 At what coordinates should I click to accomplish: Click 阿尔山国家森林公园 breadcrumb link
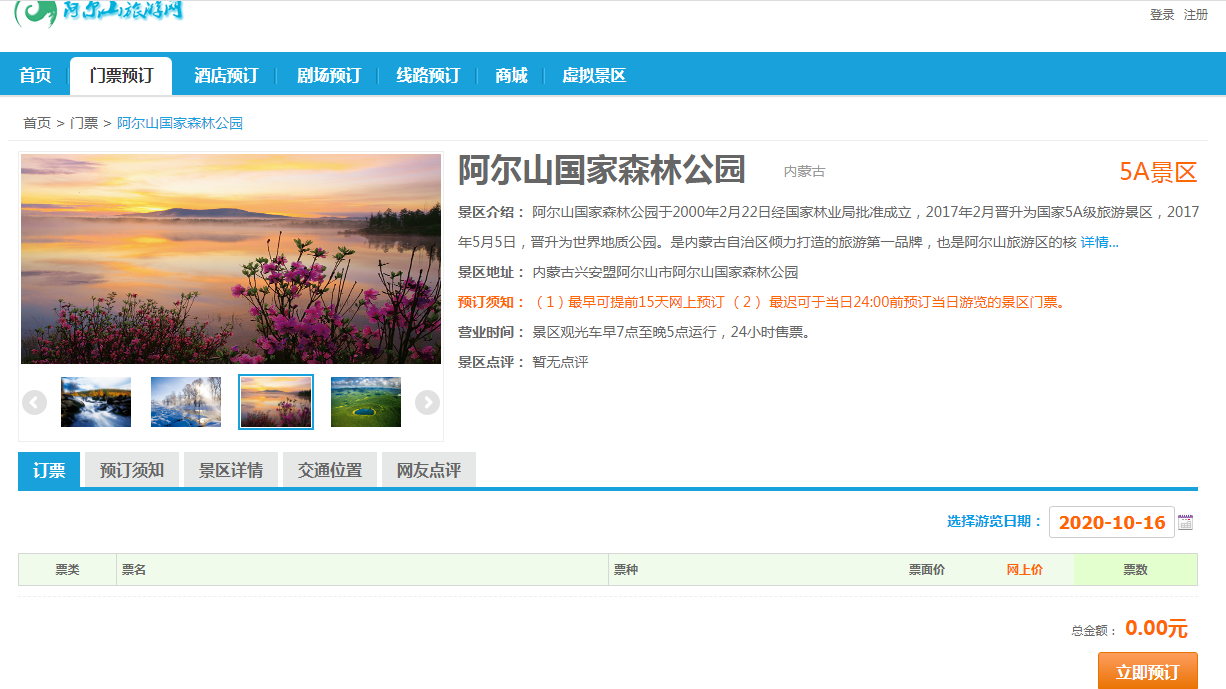click(x=180, y=123)
